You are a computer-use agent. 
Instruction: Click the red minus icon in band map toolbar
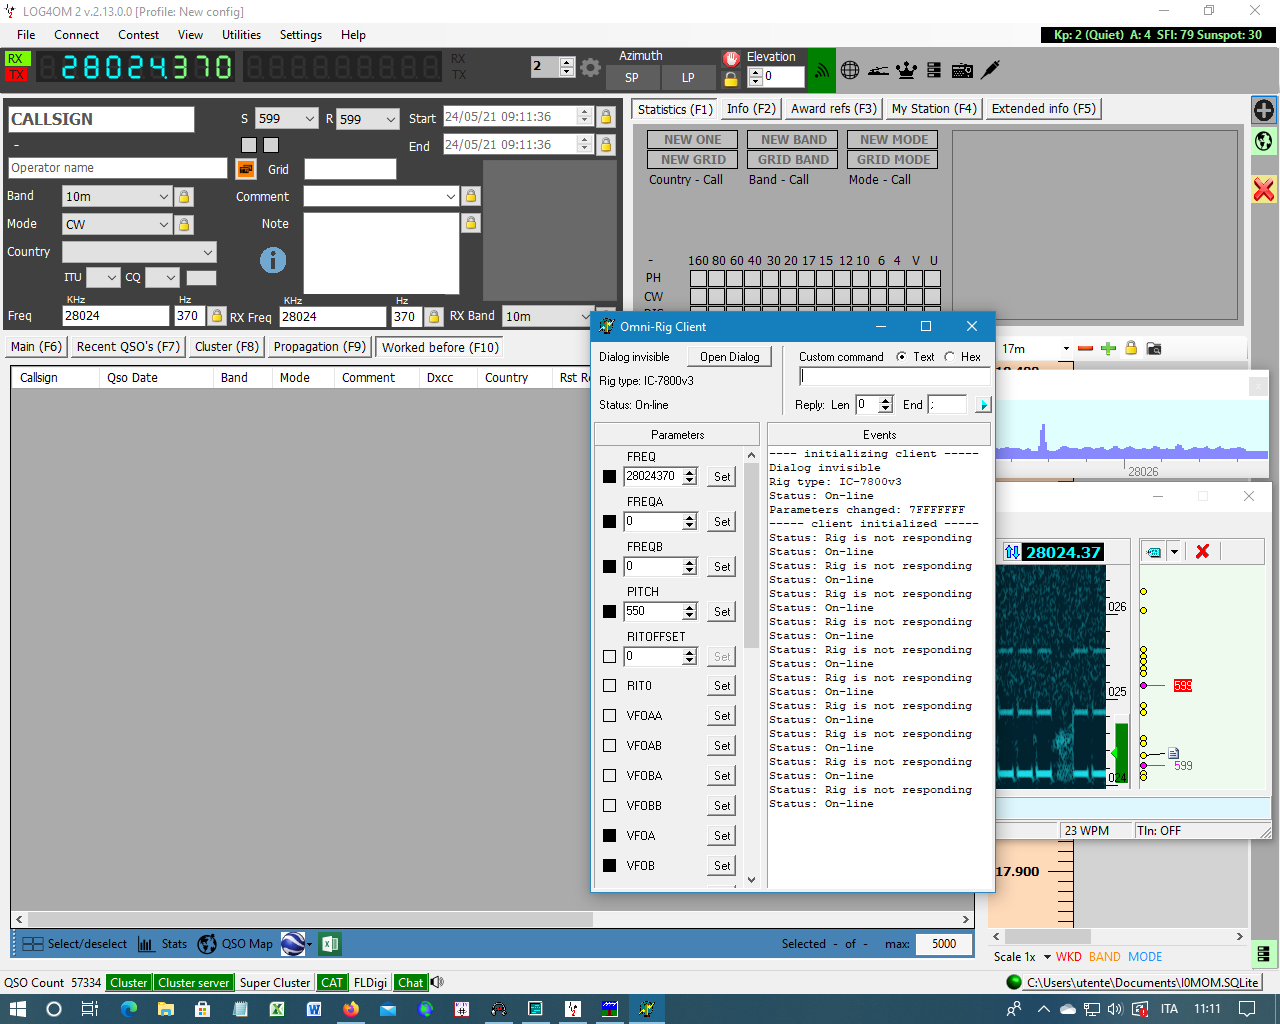pyautogui.click(x=1086, y=348)
